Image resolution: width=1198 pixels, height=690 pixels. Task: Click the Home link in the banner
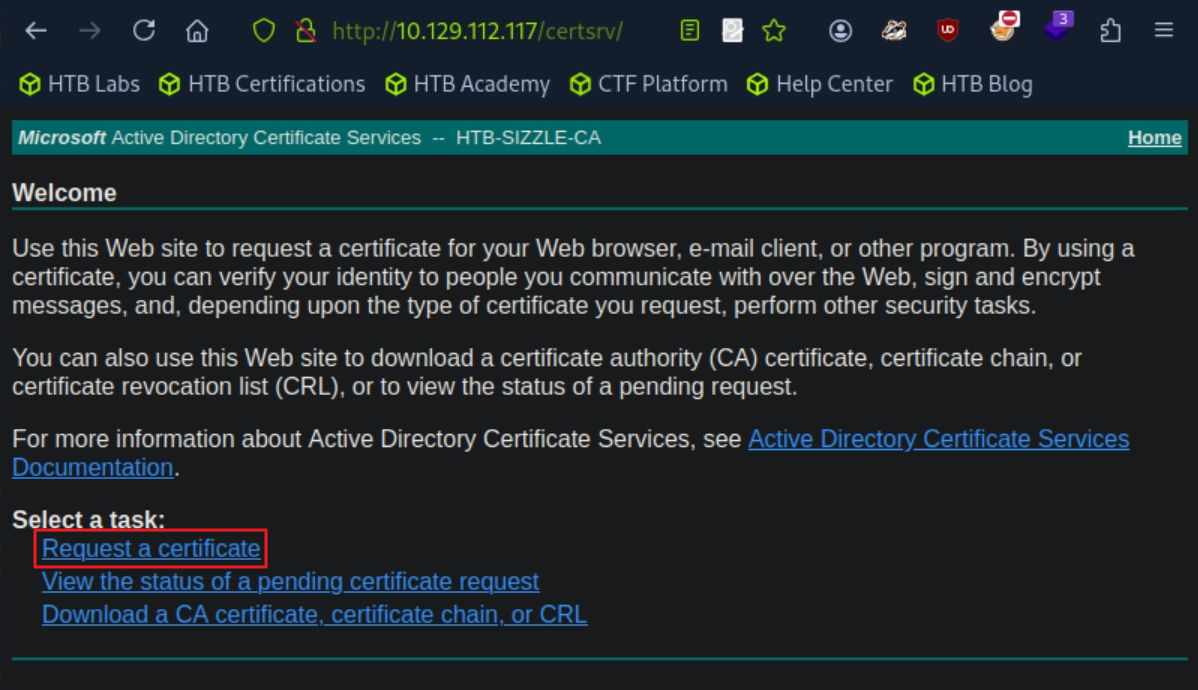click(1154, 138)
